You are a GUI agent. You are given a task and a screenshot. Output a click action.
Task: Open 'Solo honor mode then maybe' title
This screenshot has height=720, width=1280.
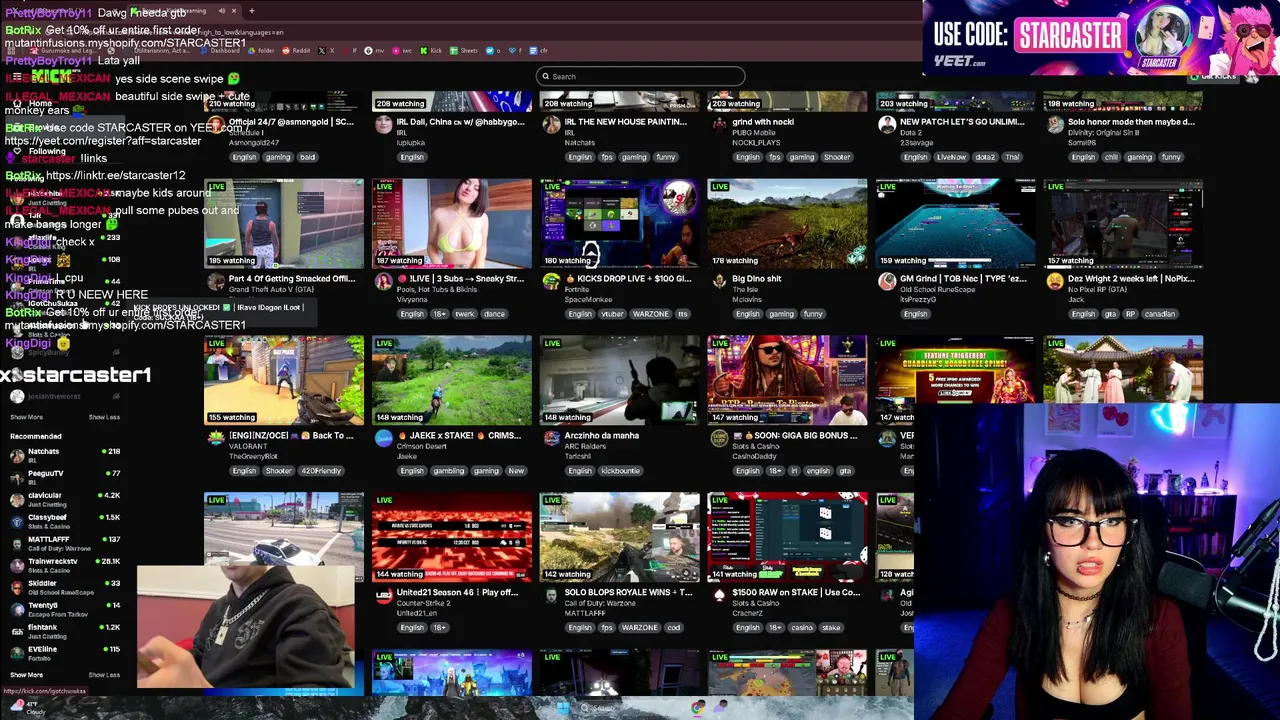1131,122
